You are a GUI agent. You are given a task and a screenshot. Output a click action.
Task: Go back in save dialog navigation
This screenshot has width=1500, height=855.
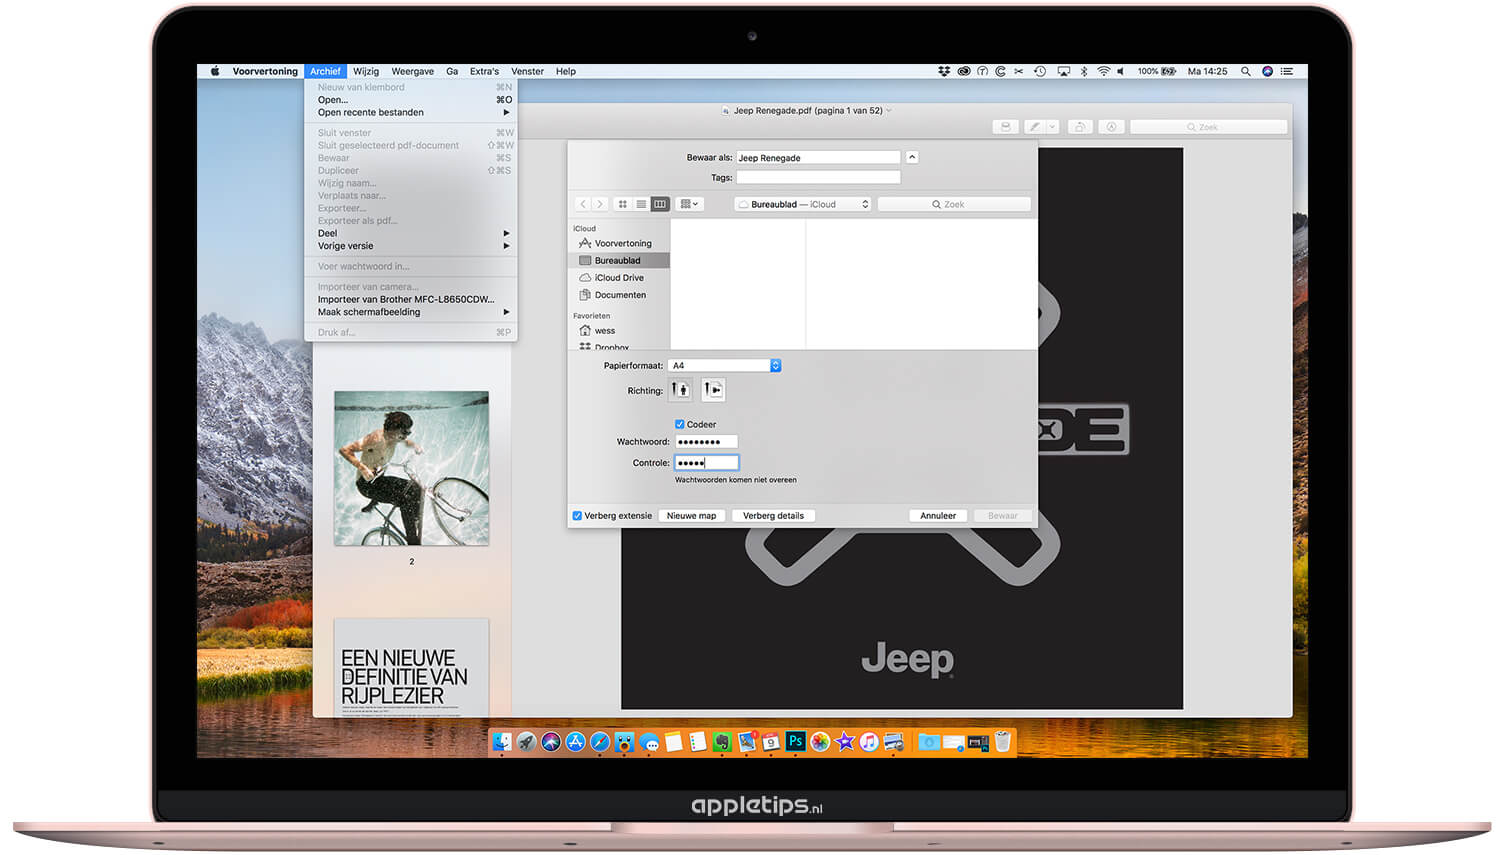[583, 204]
